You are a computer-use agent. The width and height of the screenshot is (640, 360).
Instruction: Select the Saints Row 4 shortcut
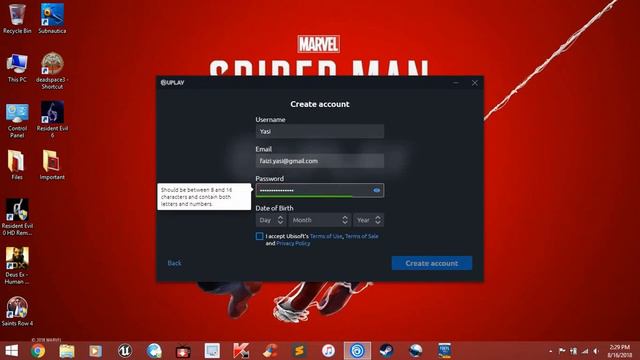pos(17,311)
